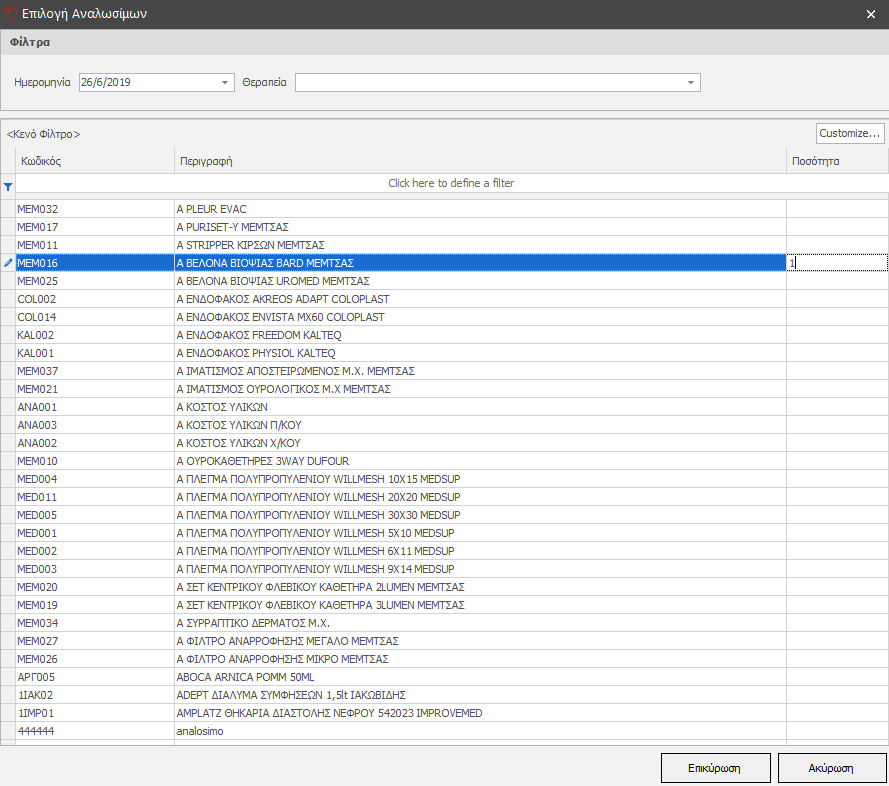Click the funnel filter icon in filter row
889x786 pixels.
[8, 186]
